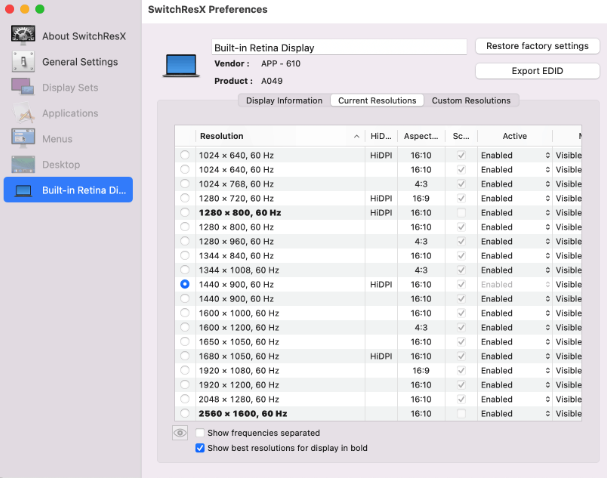The image size is (607, 478).
Task: Open About SwitchResX label in sidebar
Action: tap(84, 36)
